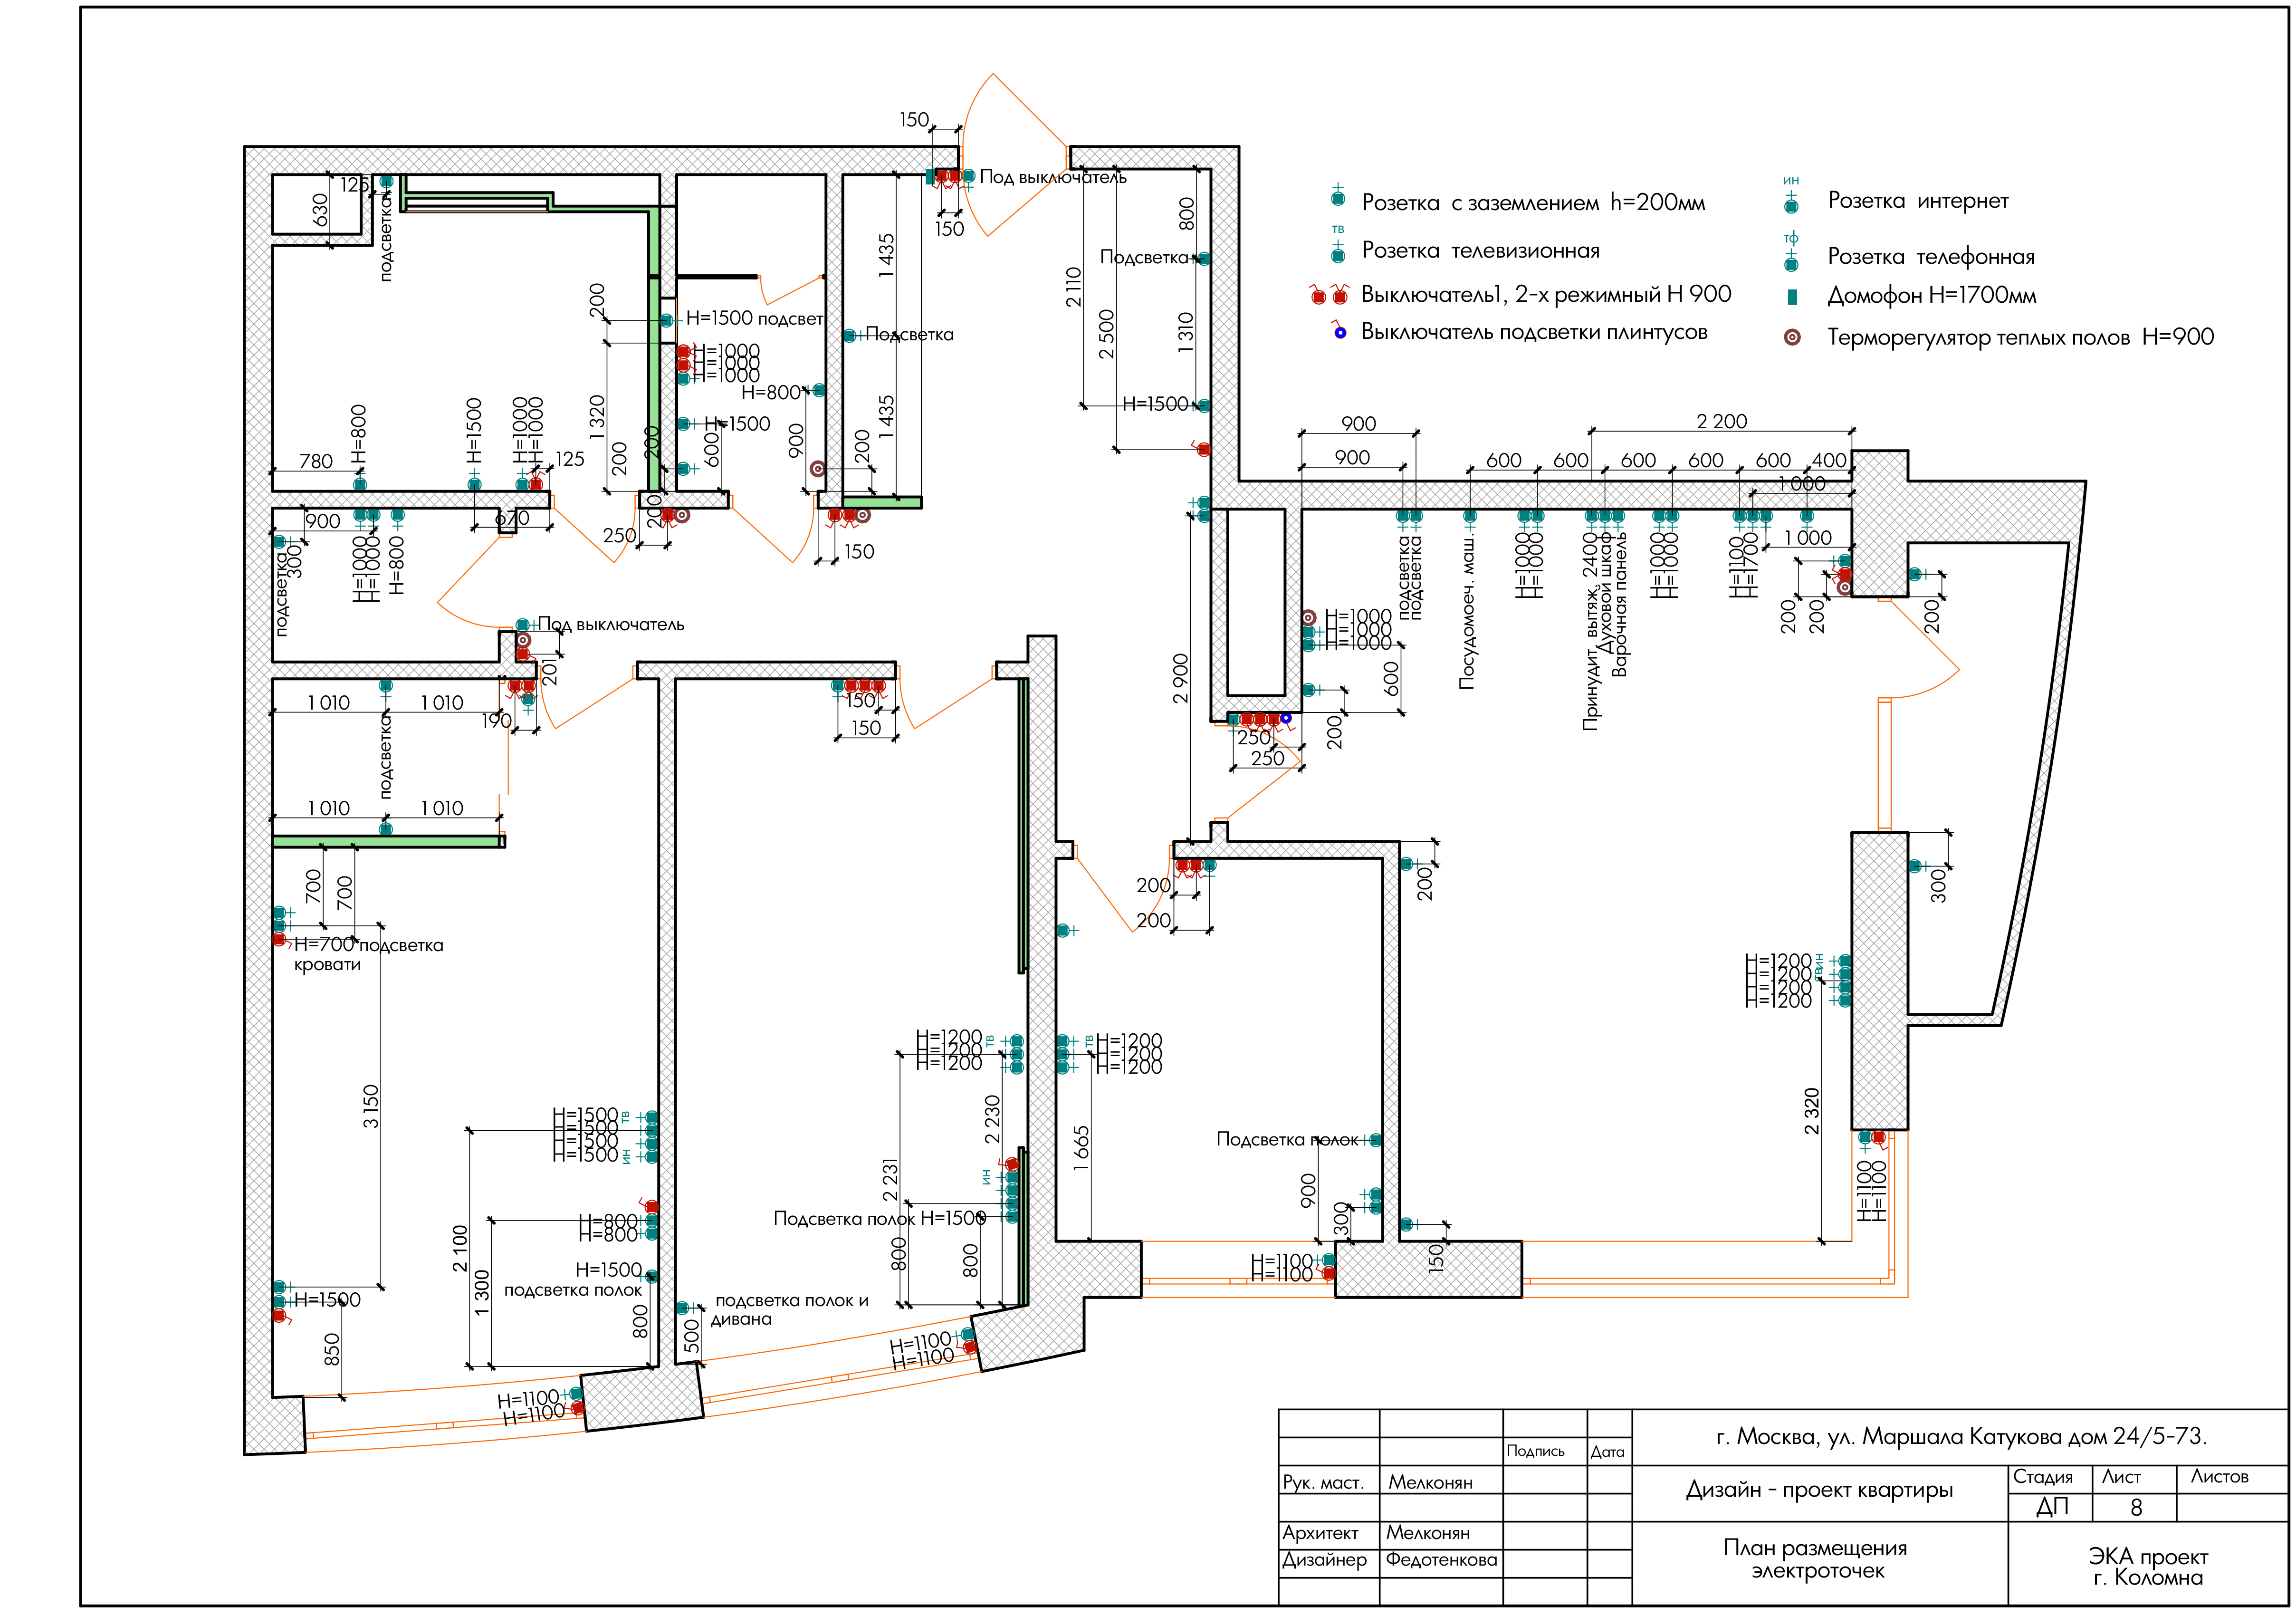The image size is (2296, 1616).
Task: Click the "Дата" column header
Action: 1607,1452
